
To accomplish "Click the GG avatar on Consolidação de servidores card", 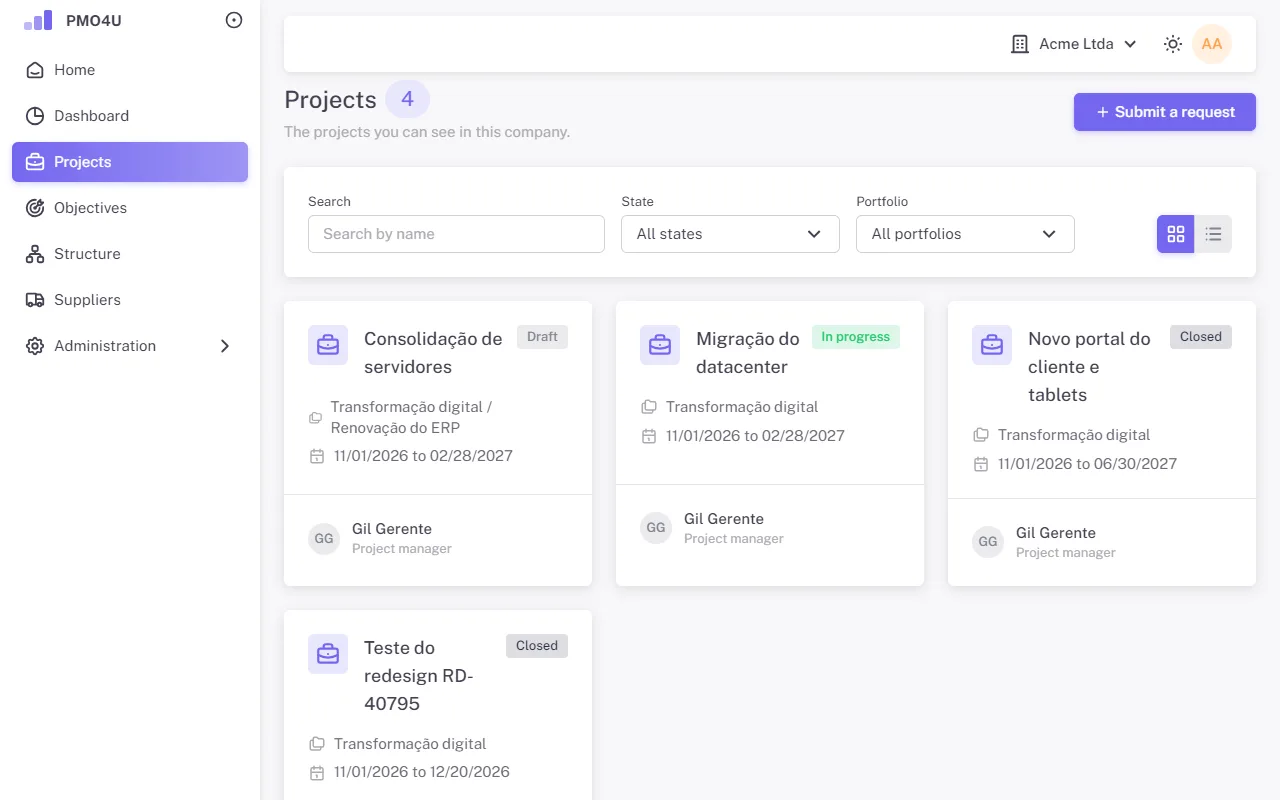I will [324, 538].
